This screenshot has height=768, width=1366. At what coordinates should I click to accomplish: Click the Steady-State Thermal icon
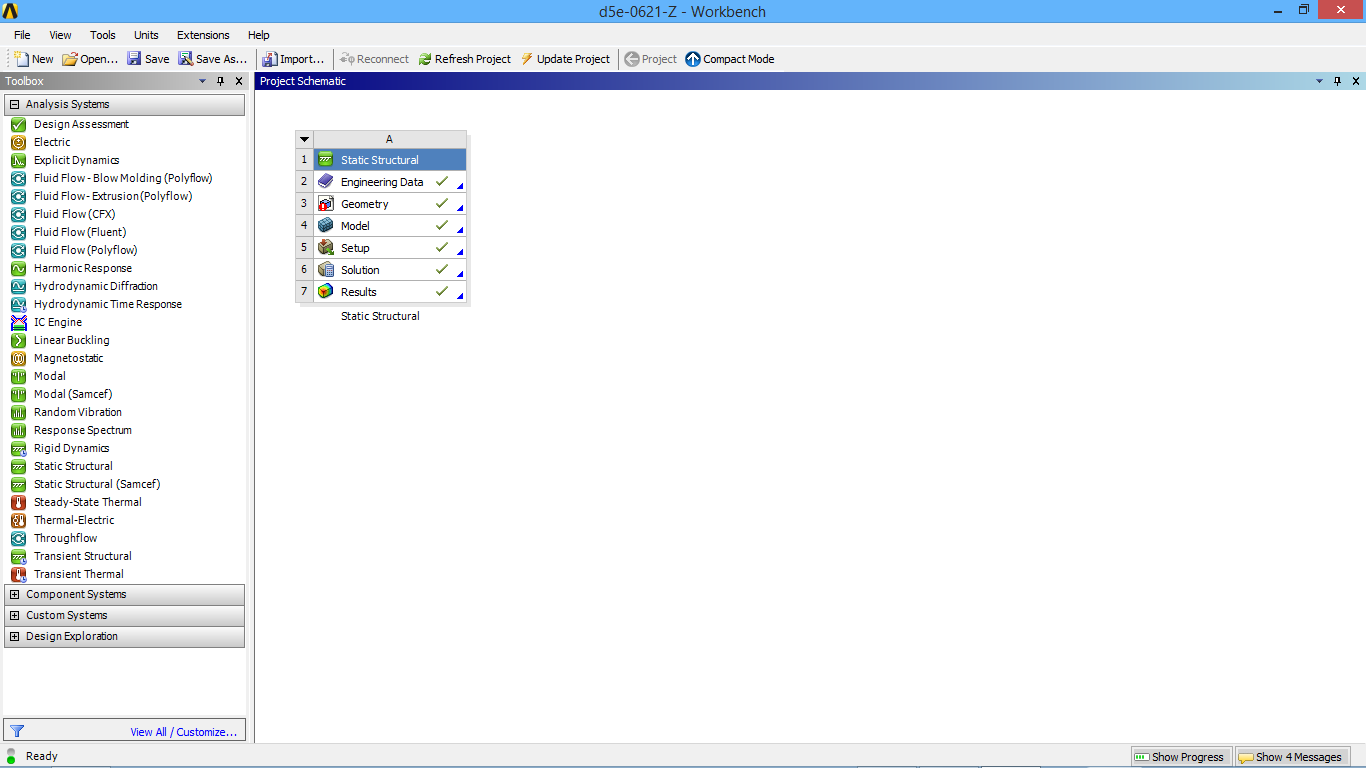(x=18, y=502)
